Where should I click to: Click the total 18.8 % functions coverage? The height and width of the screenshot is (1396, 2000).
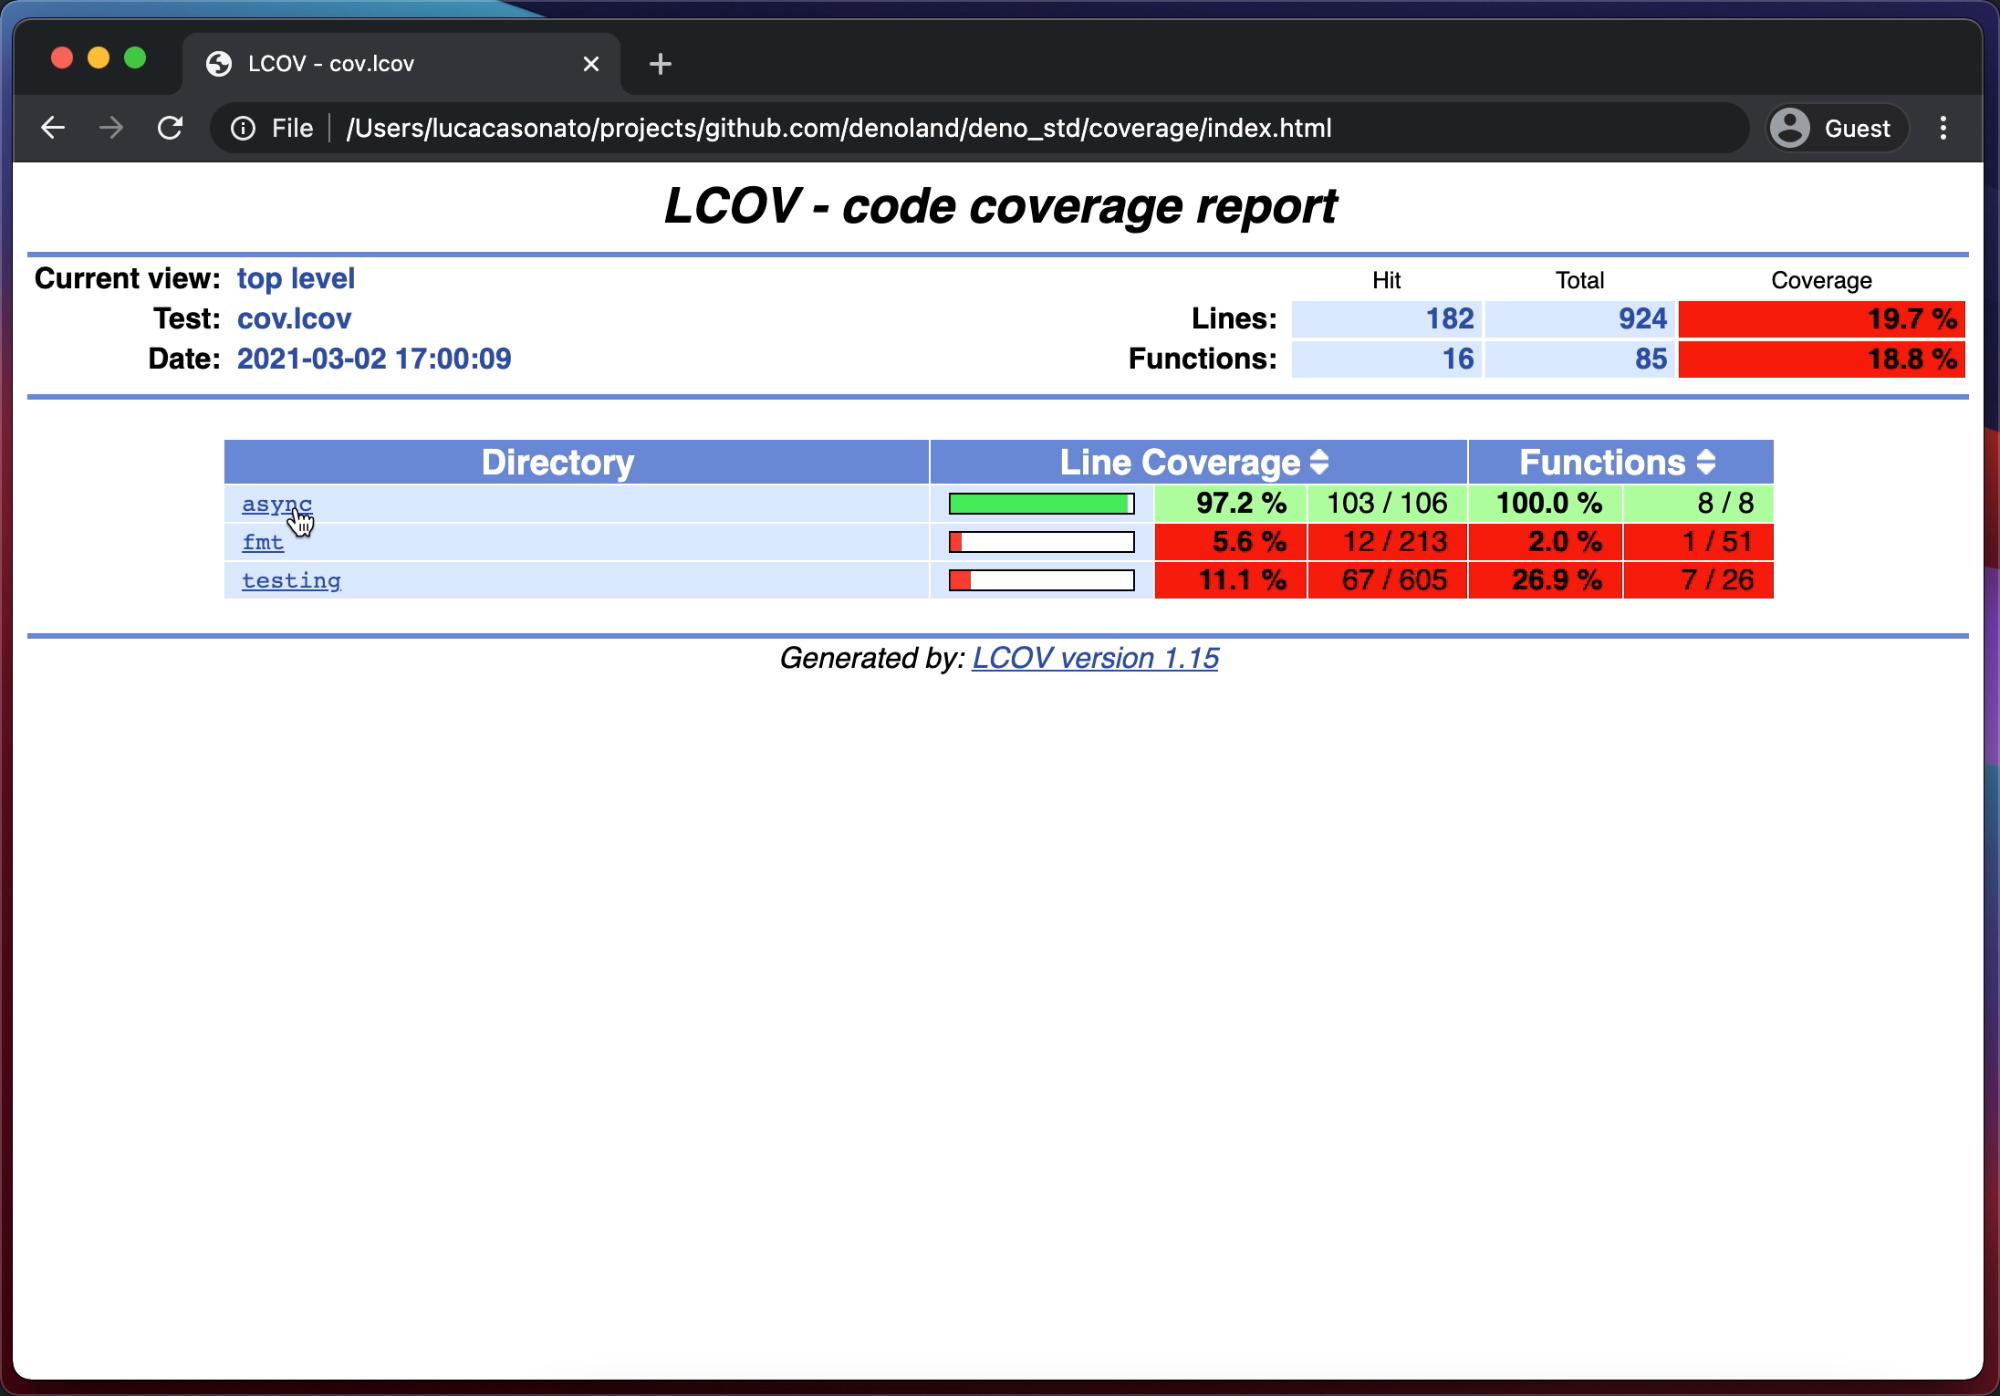tap(1821, 359)
